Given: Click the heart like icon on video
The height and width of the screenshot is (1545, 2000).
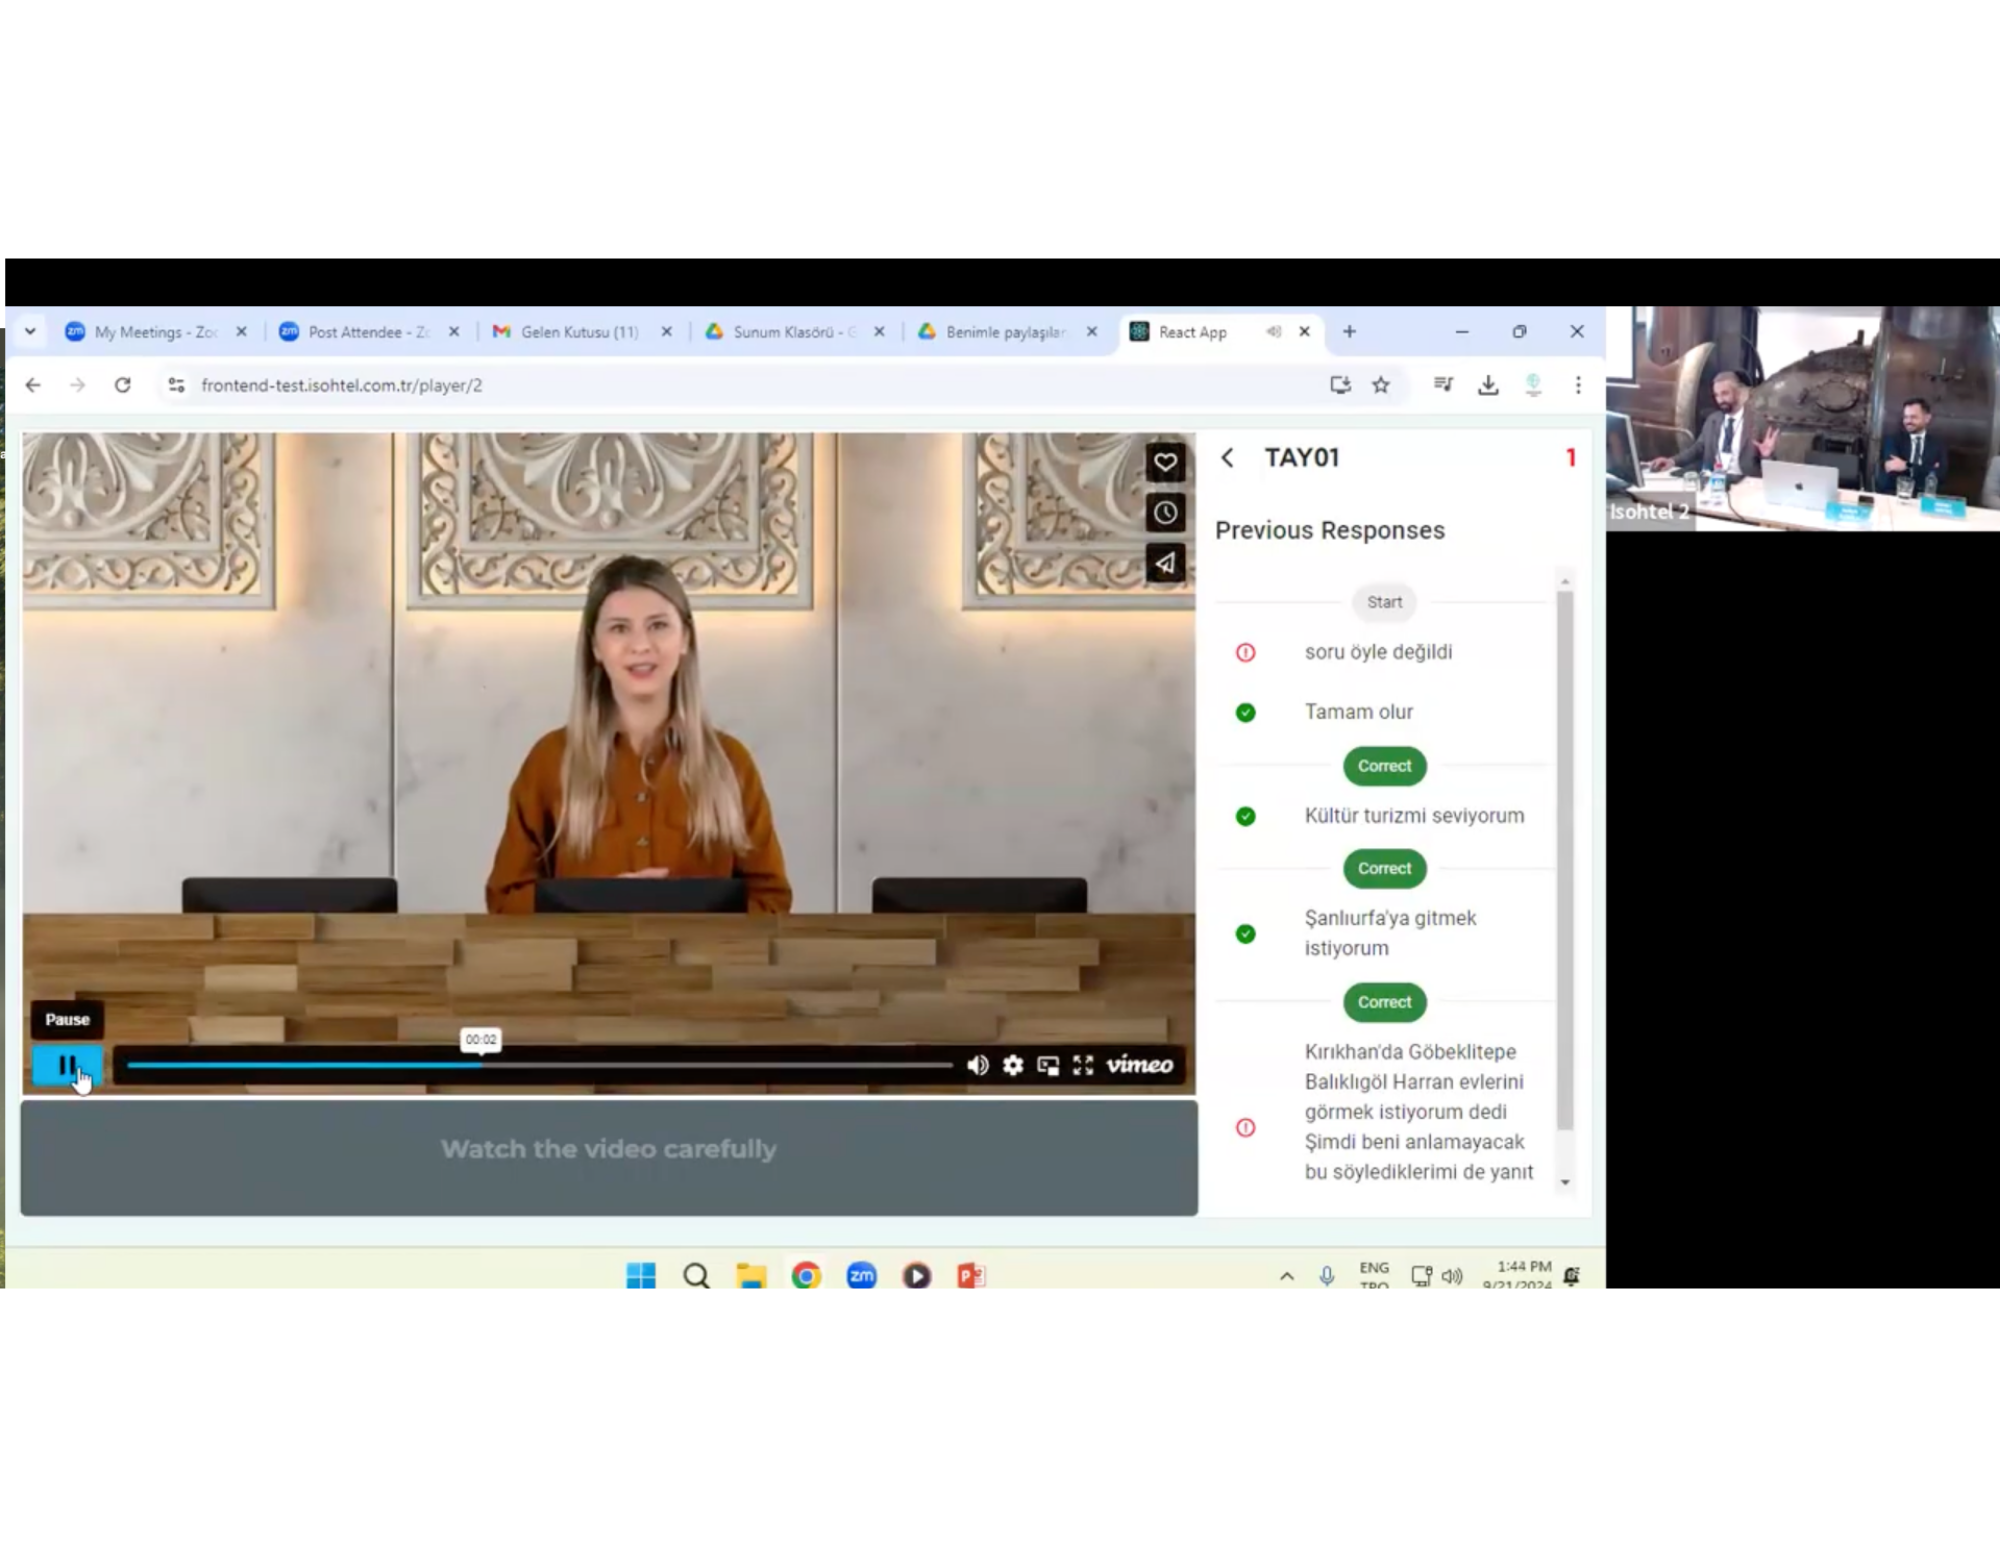Looking at the screenshot, I should [x=1165, y=462].
